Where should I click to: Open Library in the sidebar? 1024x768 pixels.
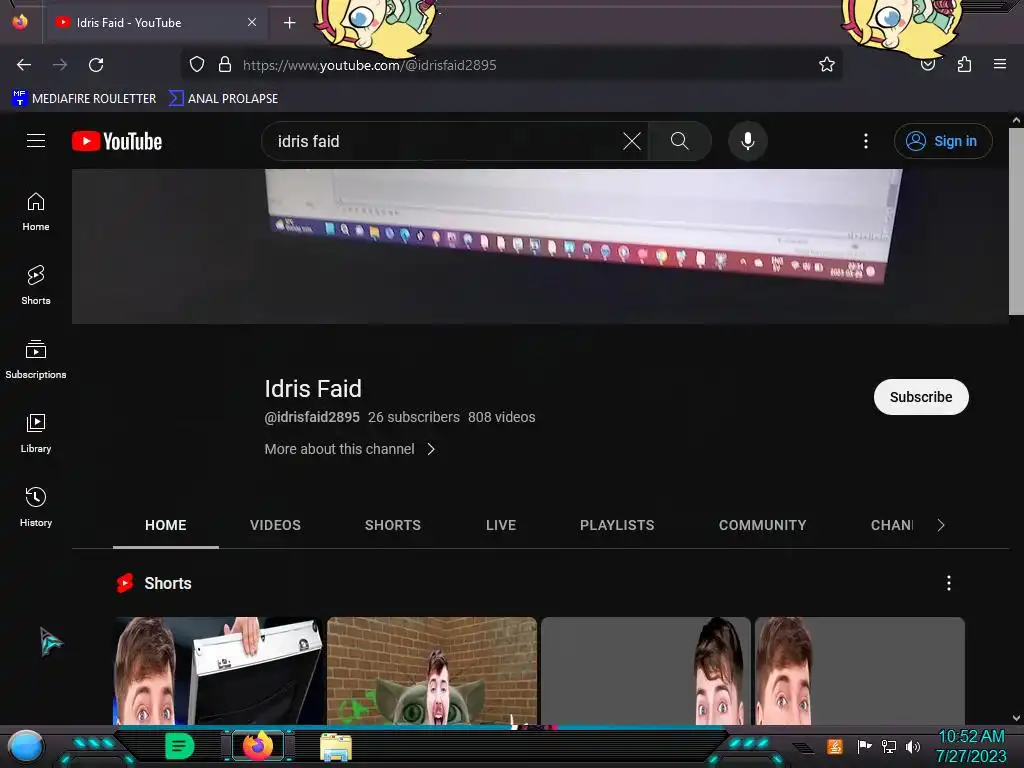(36, 433)
